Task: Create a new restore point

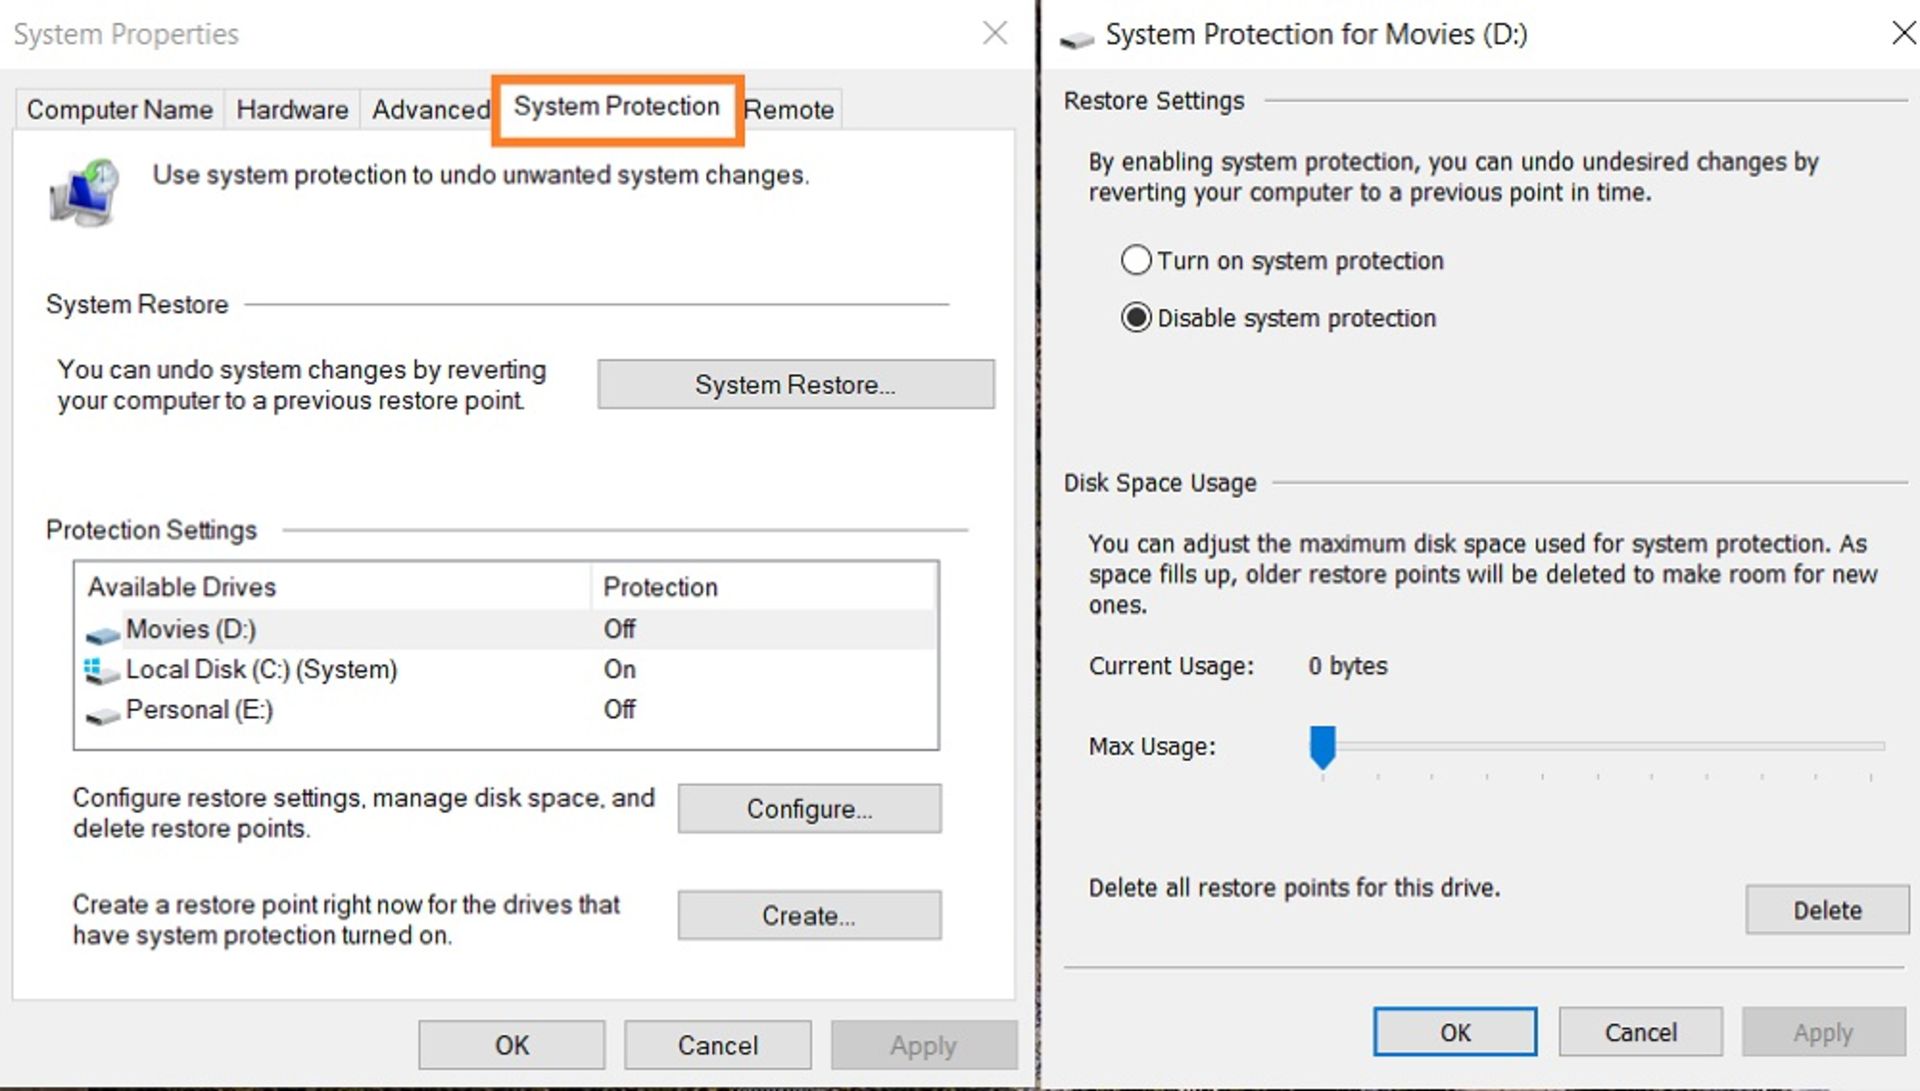Action: point(808,915)
